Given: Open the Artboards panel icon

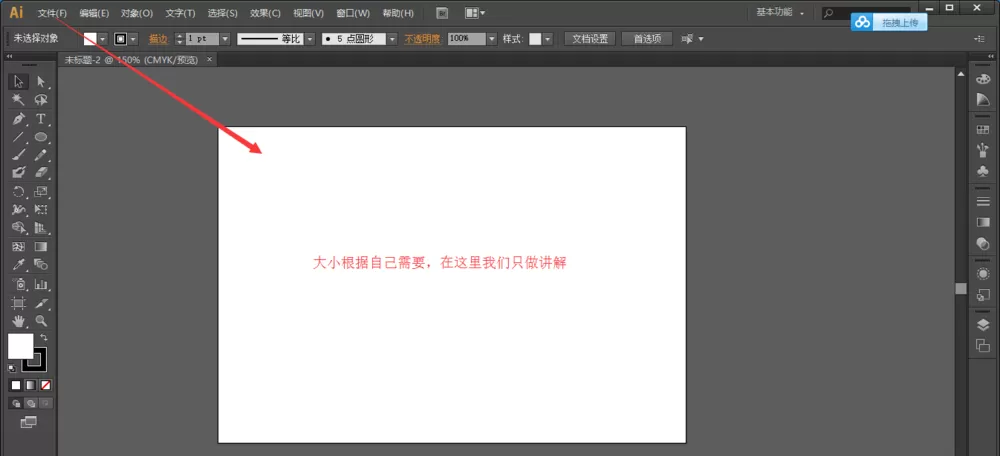Looking at the screenshot, I should (x=983, y=345).
